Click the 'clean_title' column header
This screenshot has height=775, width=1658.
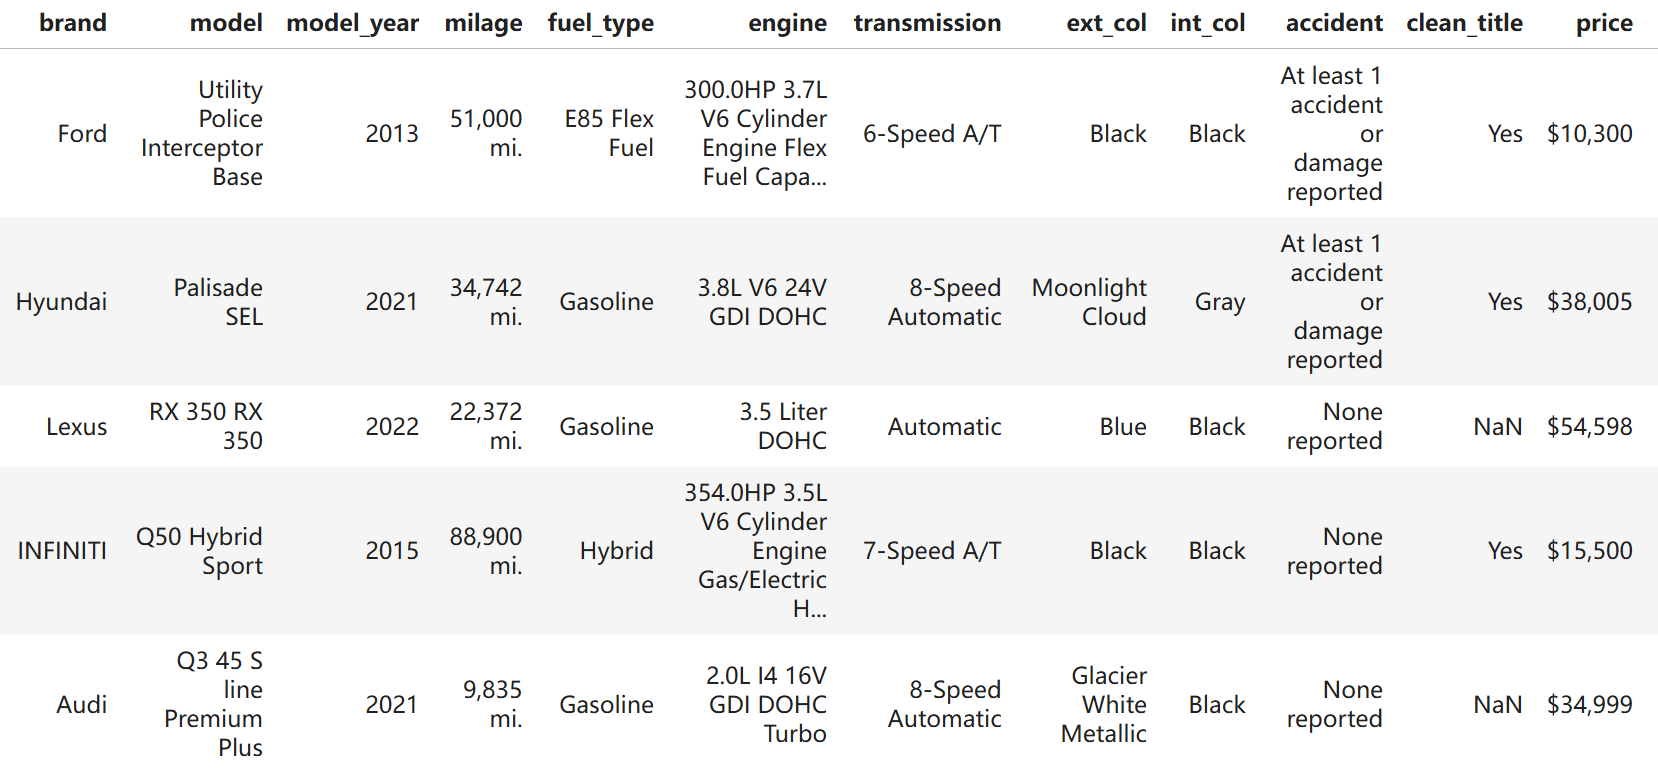[x=1464, y=23]
